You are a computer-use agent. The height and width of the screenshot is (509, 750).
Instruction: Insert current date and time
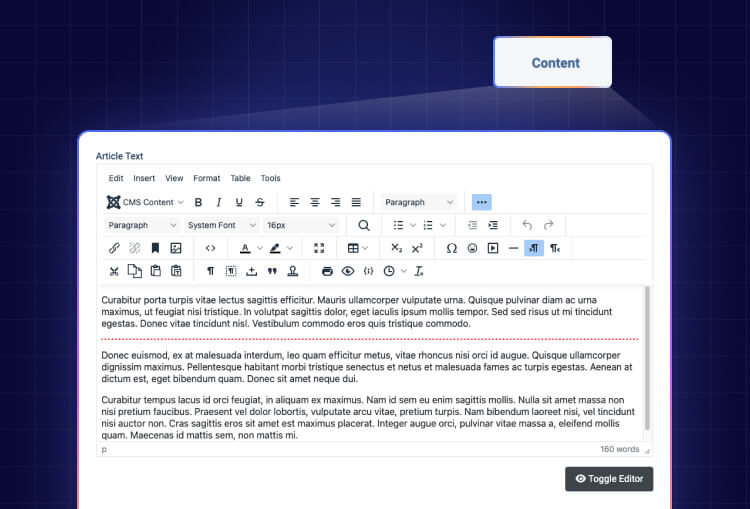pos(389,271)
